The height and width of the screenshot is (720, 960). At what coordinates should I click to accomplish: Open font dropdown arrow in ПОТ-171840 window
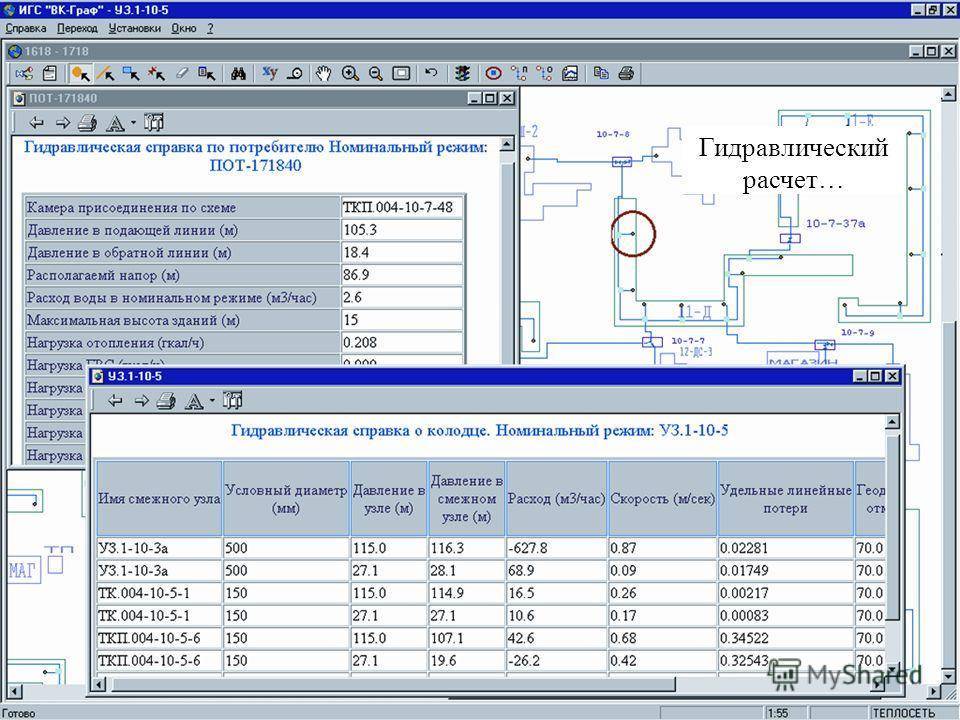click(x=133, y=123)
